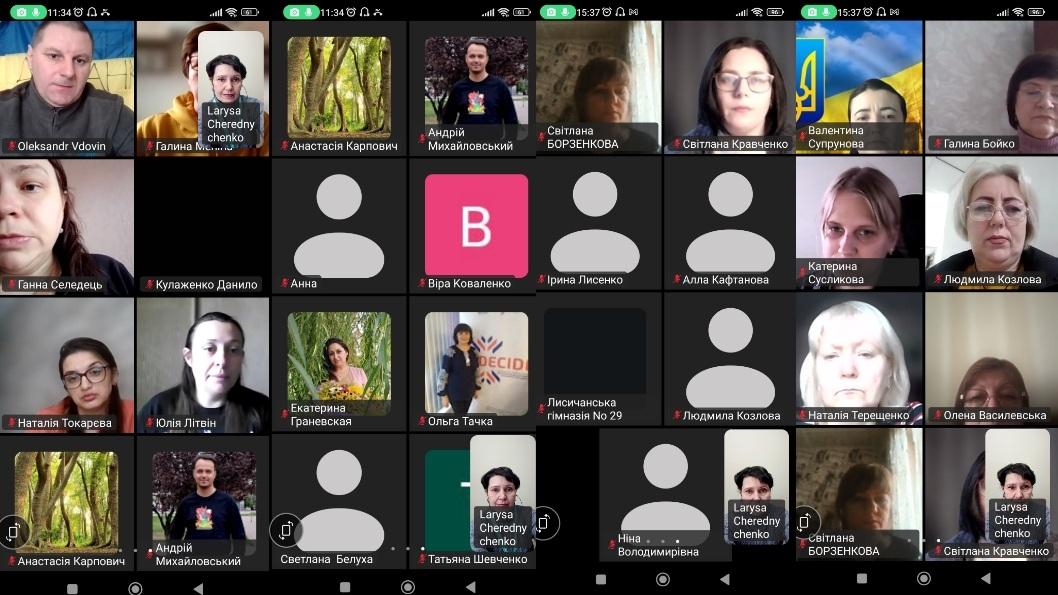The image size is (1058, 595).
Task: Tap the Лисичанська гімназія No 29 tile
Action: (x=596, y=358)
